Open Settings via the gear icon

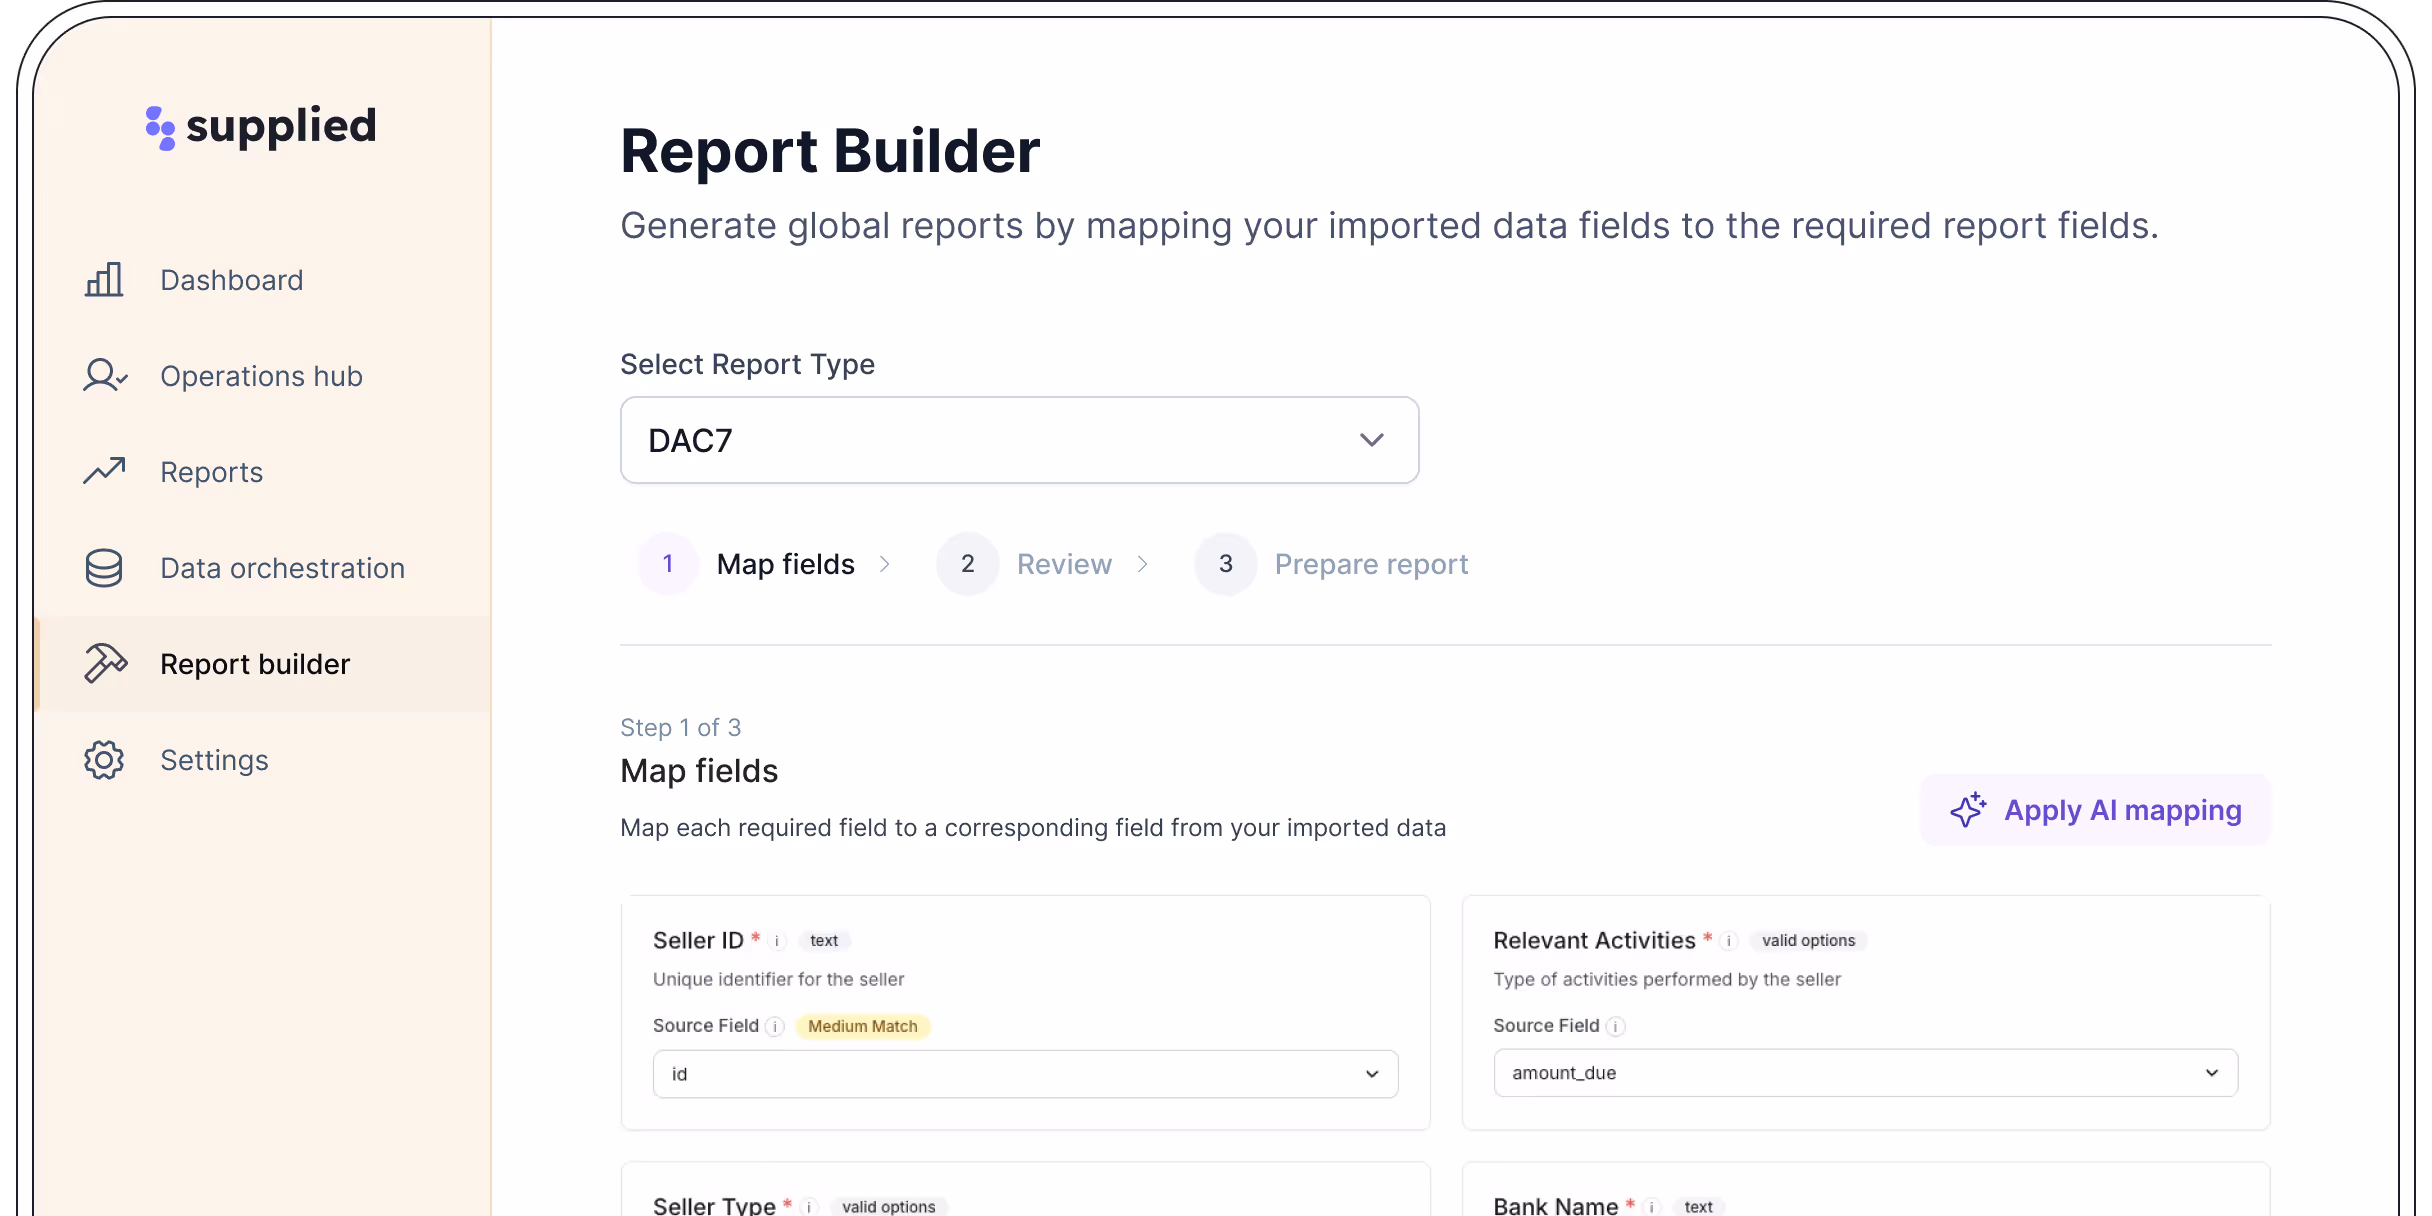click(103, 759)
